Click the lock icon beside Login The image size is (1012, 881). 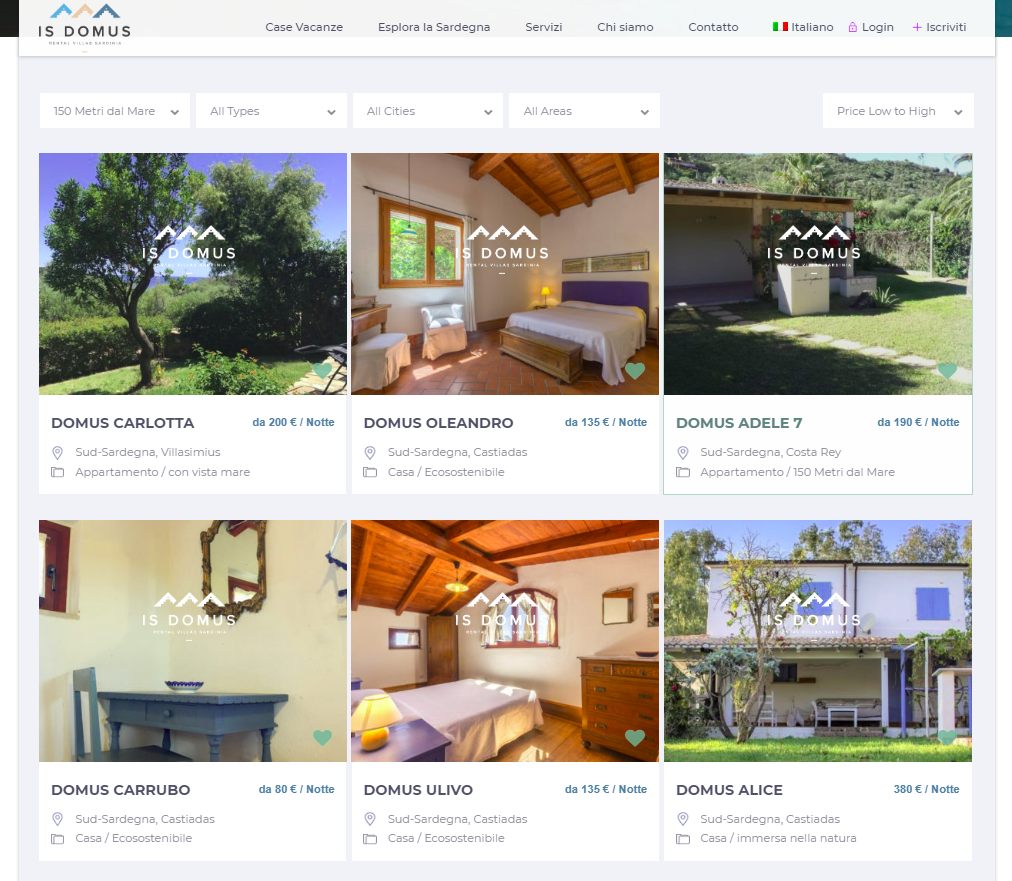853,27
